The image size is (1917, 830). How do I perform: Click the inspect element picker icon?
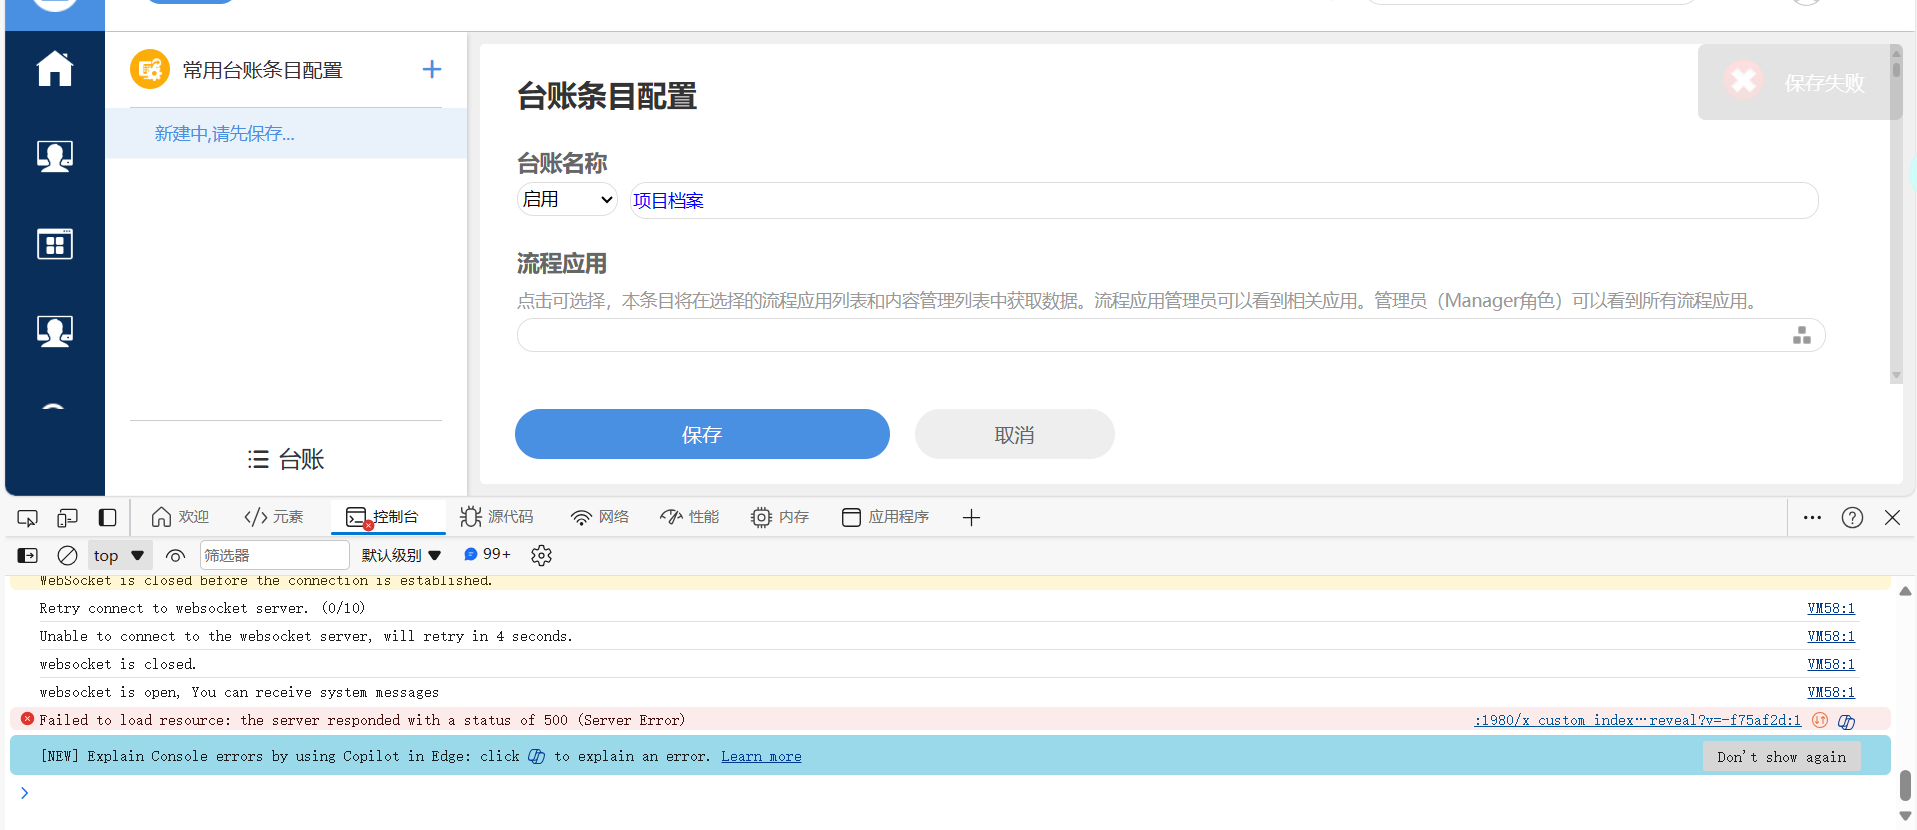(28, 518)
